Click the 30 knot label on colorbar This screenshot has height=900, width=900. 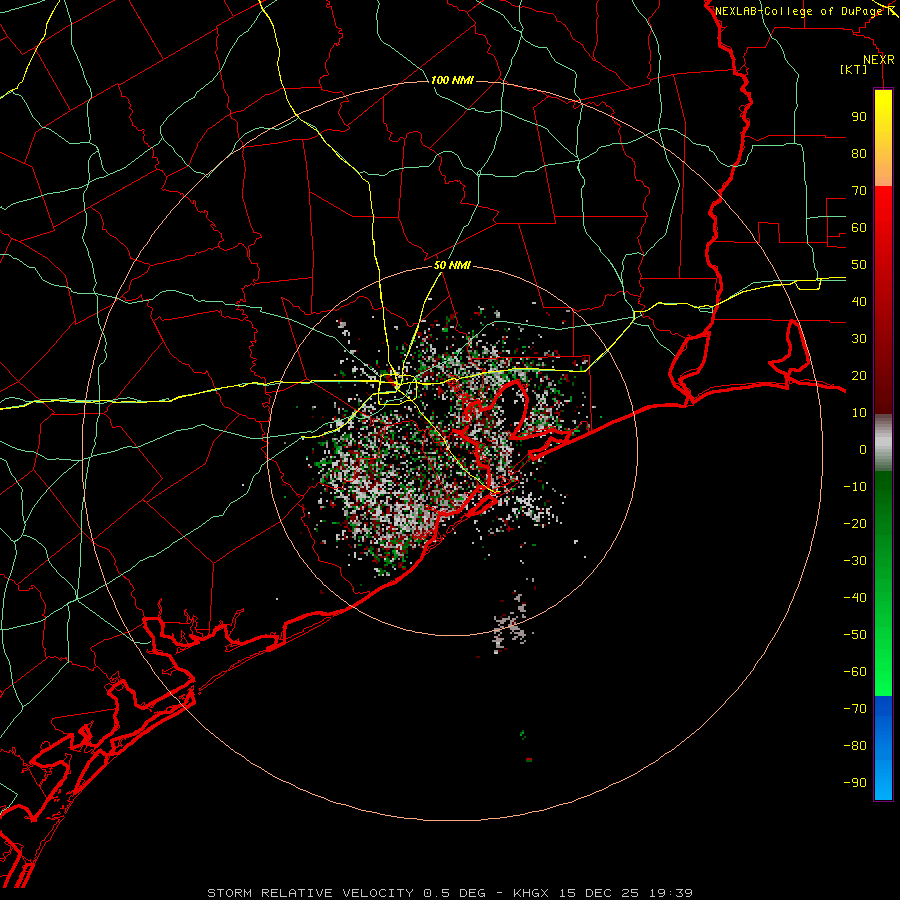click(x=859, y=339)
